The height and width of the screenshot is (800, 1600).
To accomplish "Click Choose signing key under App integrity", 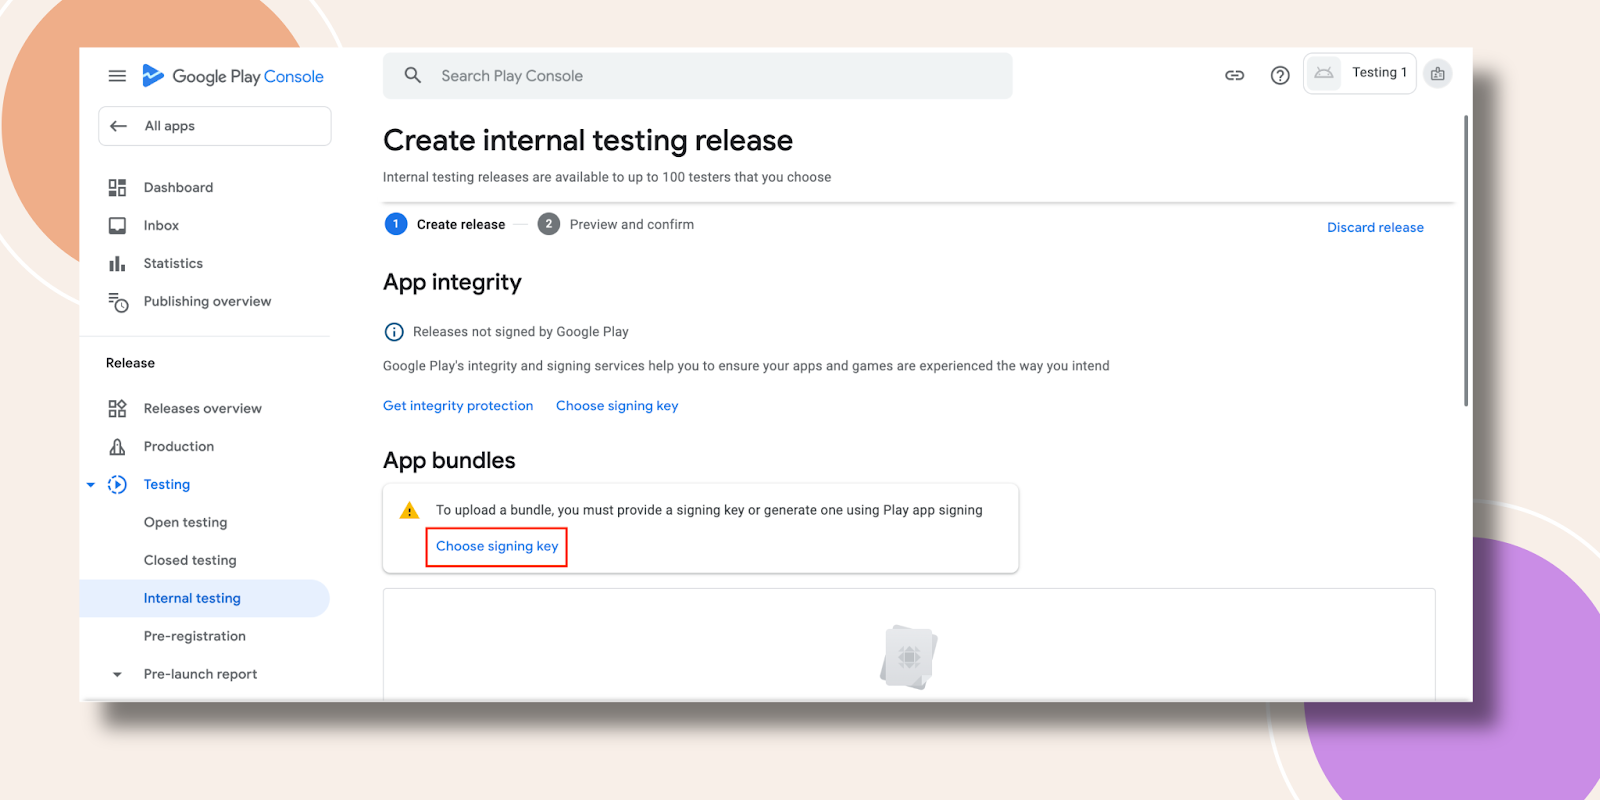I will tap(617, 406).
